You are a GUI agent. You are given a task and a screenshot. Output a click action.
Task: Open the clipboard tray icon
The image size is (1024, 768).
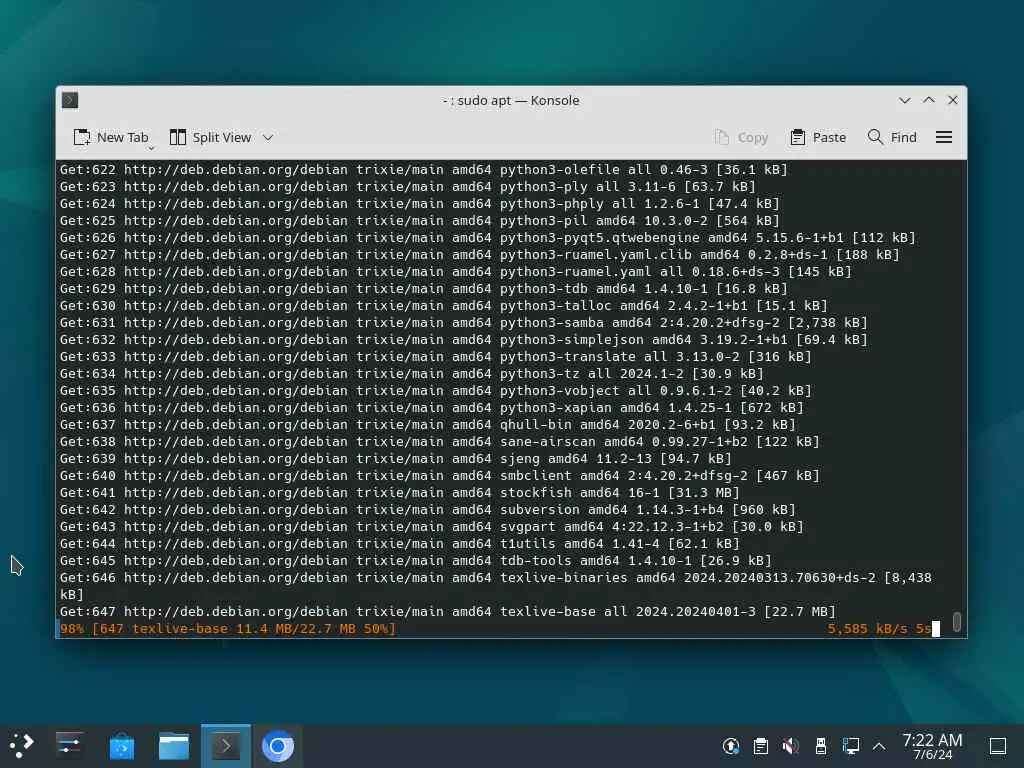point(761,746)
